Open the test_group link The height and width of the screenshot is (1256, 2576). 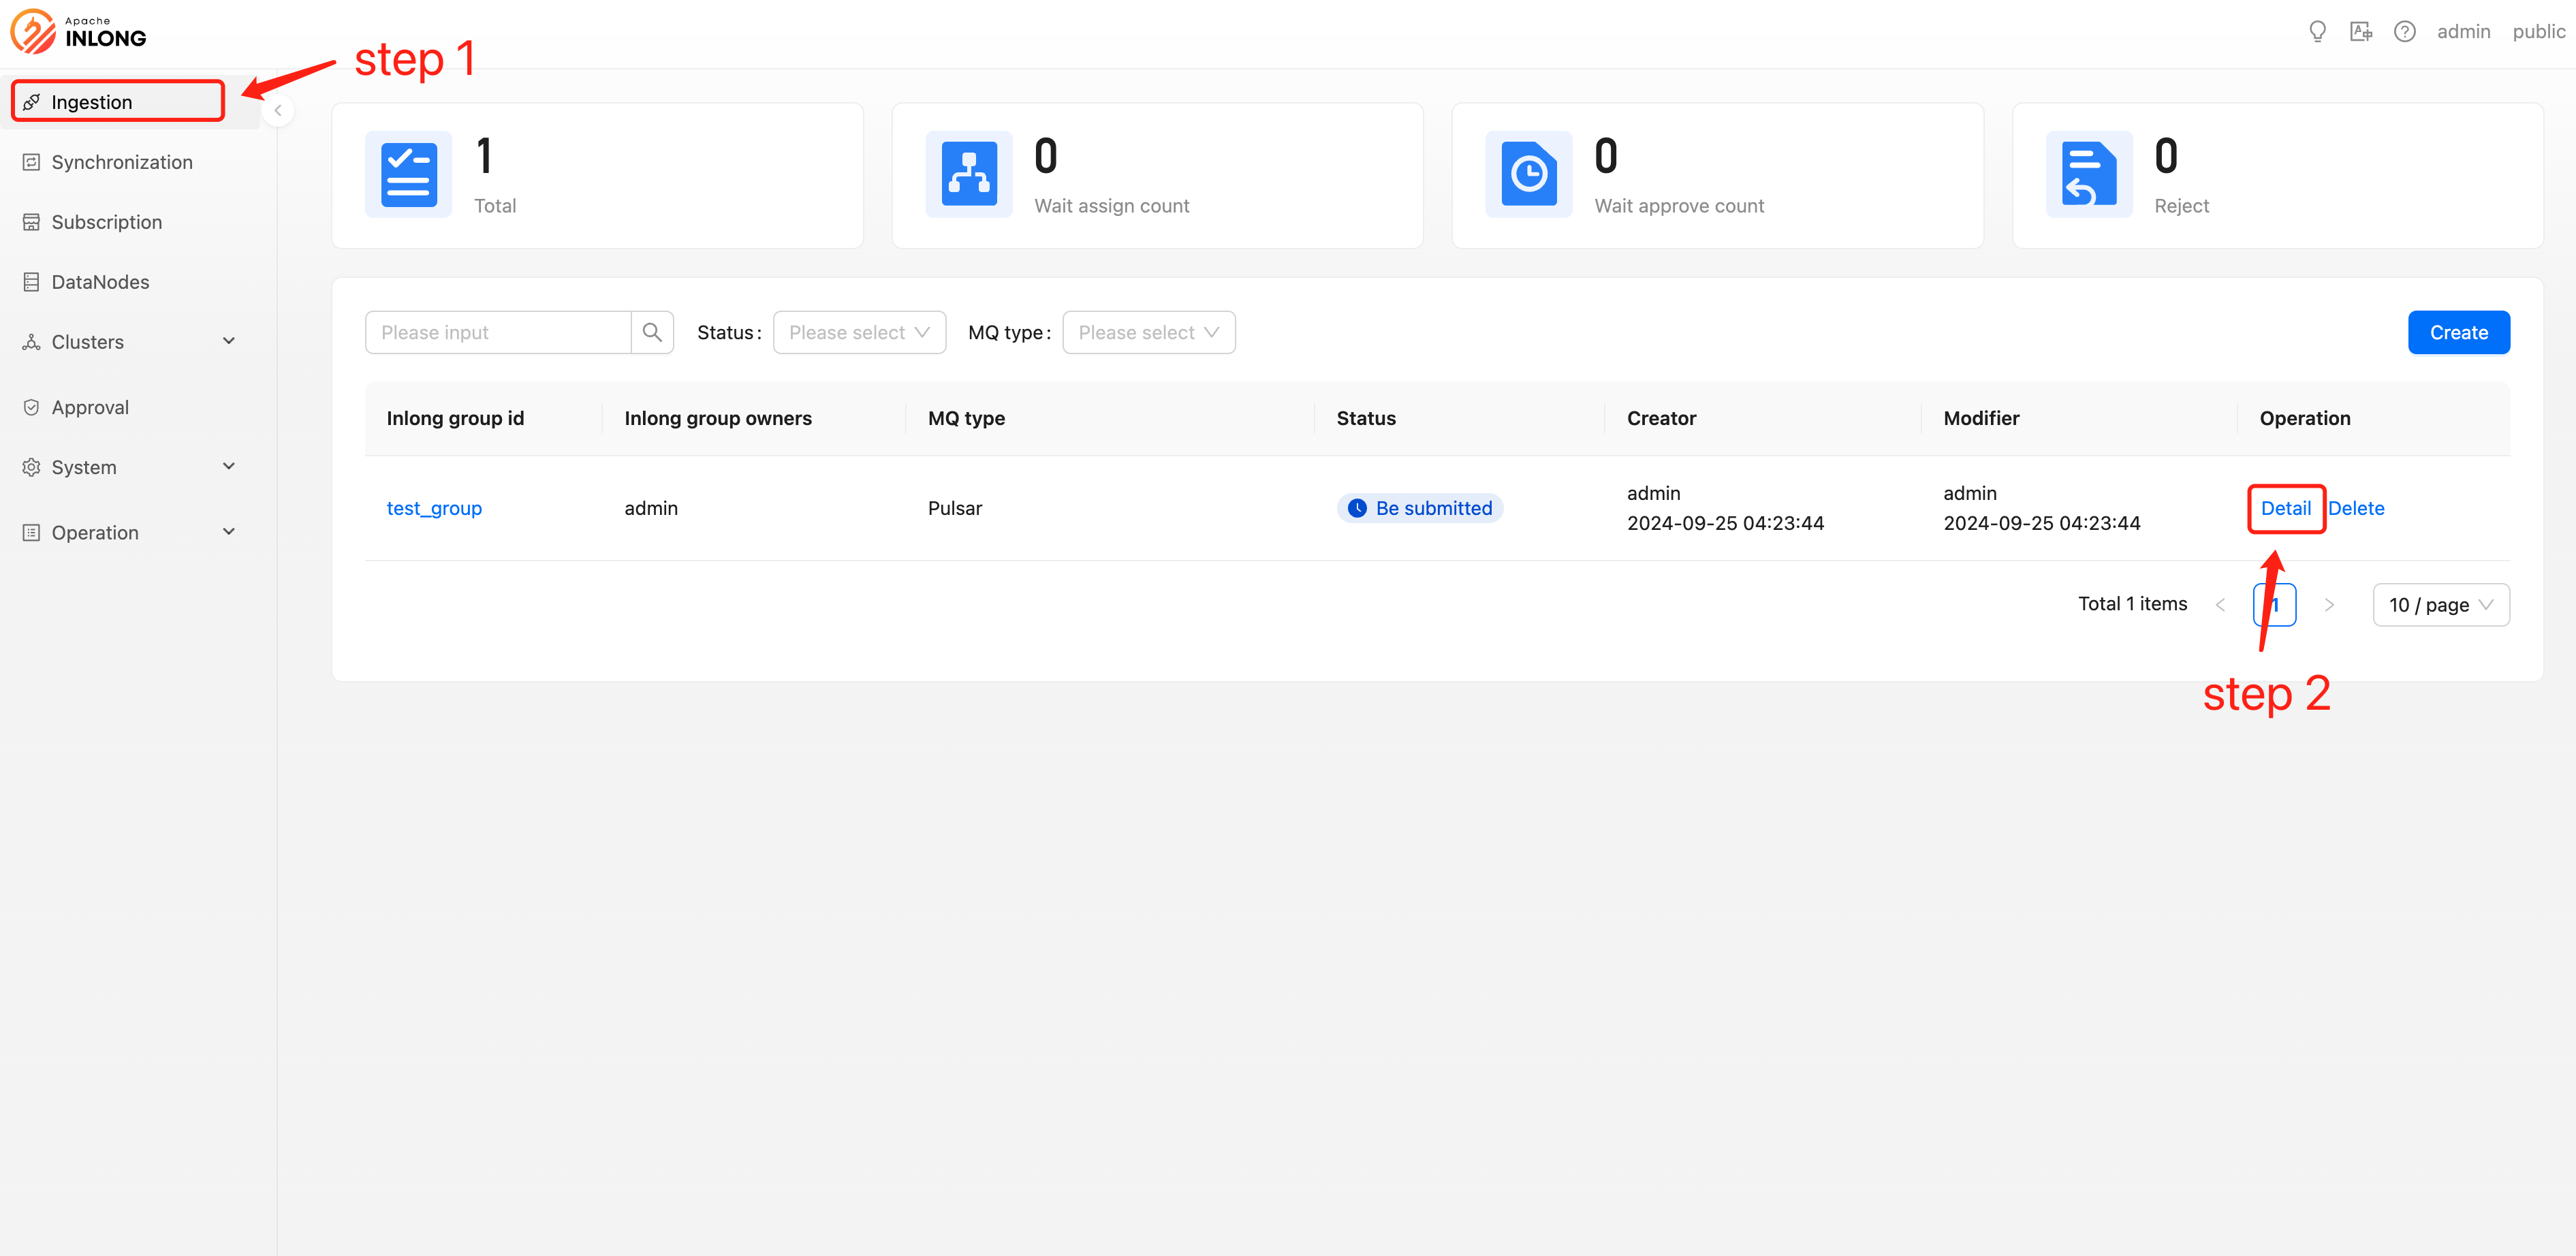point(434,508)
